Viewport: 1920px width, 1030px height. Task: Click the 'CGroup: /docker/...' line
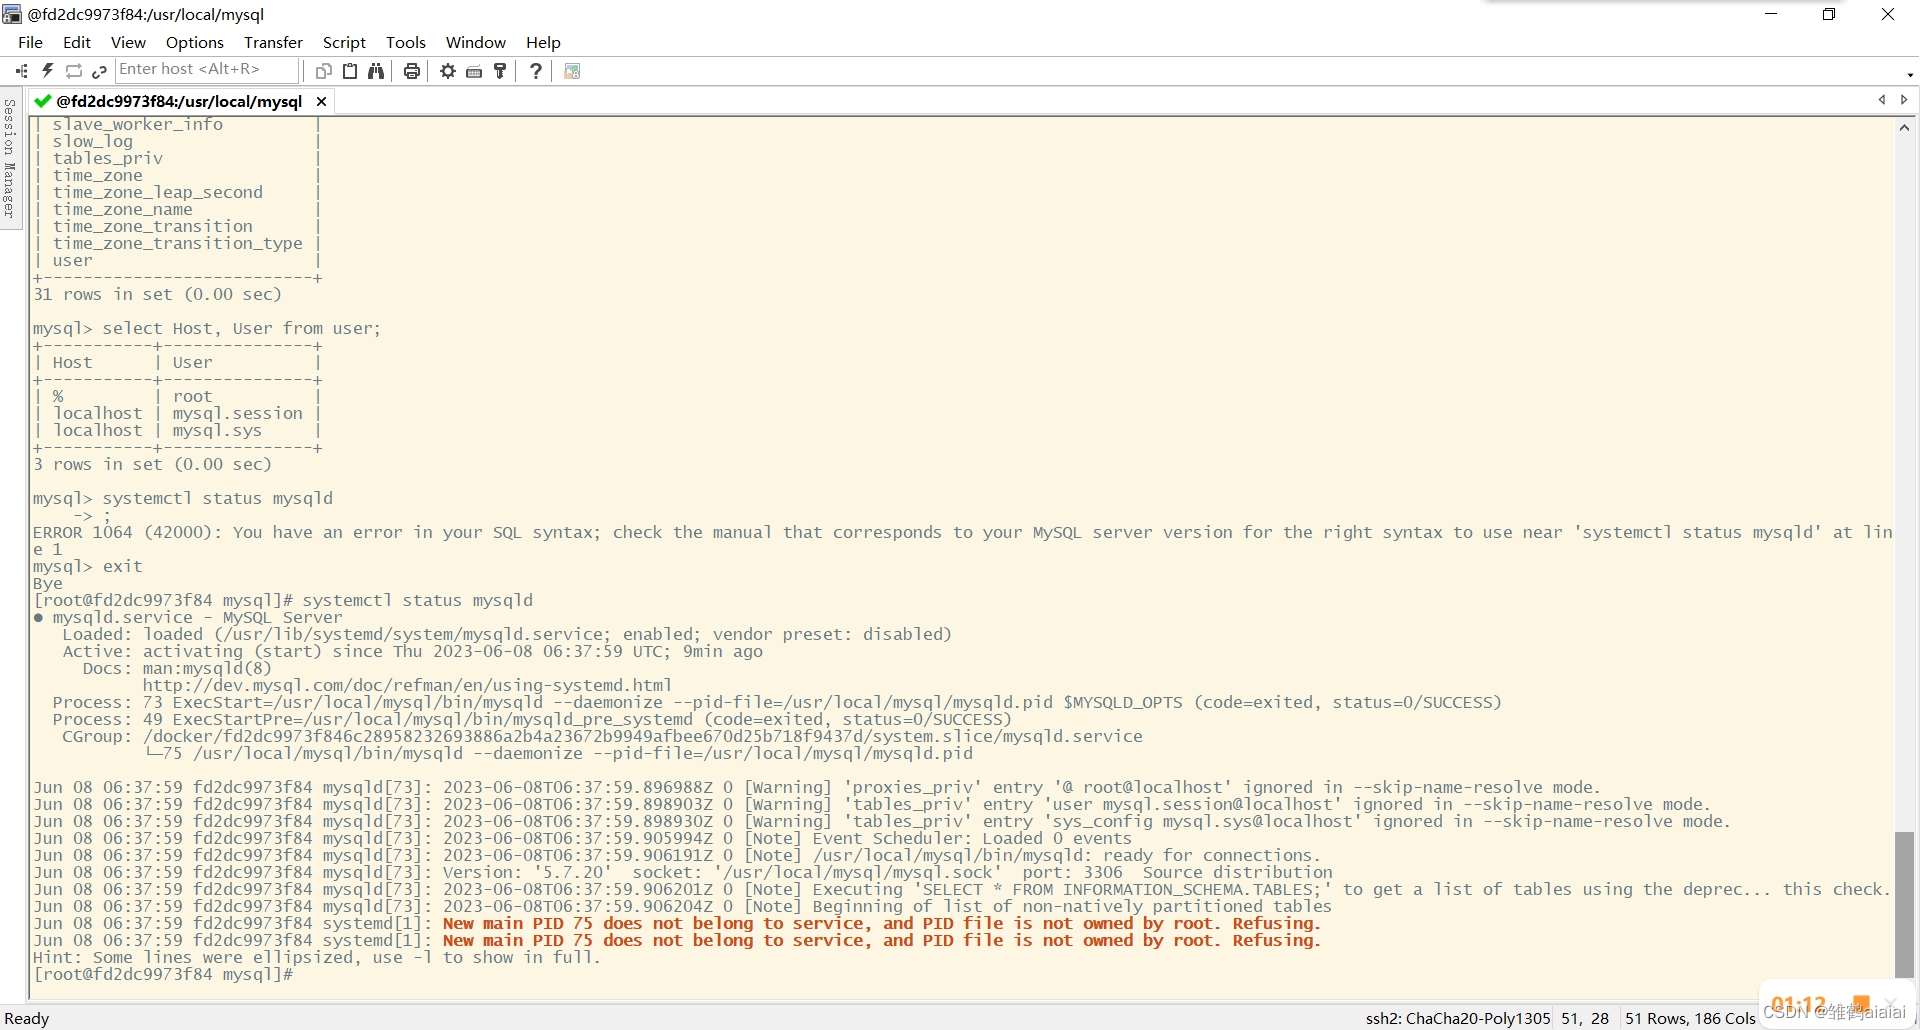pyautogui.click(x=602, y=736)
